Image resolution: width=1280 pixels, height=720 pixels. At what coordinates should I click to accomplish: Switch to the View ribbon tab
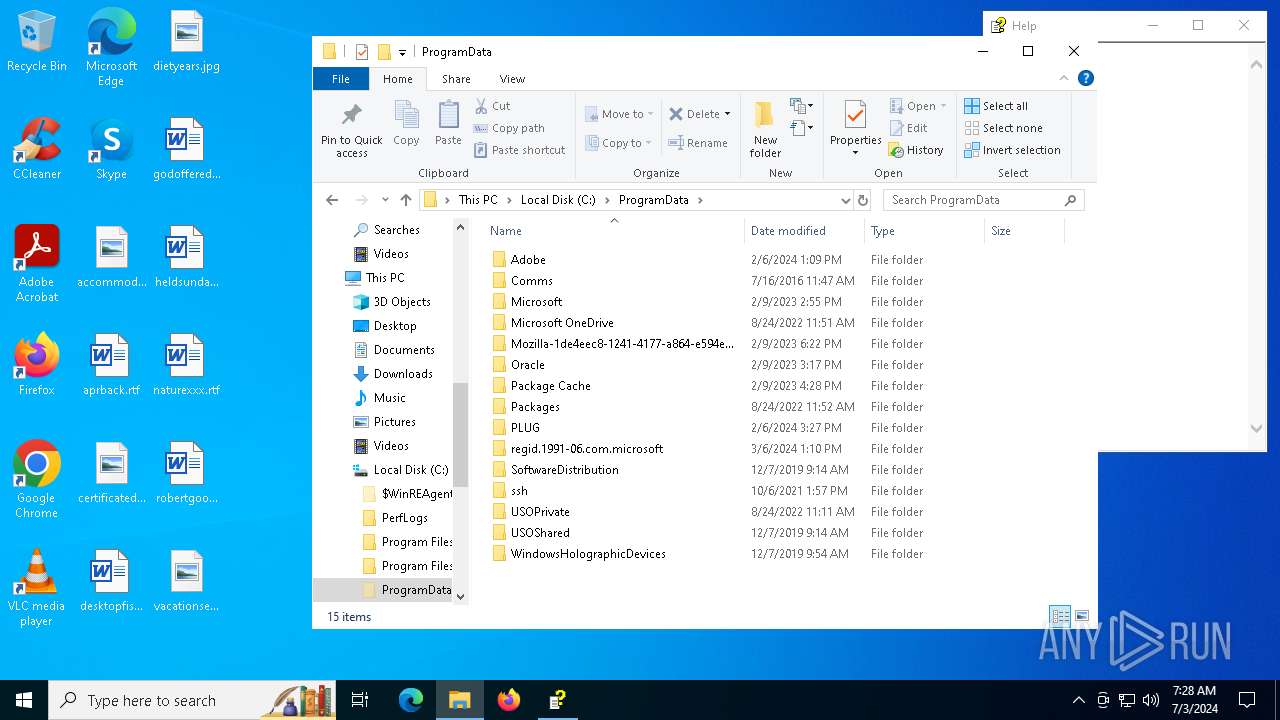pos(512,79)
